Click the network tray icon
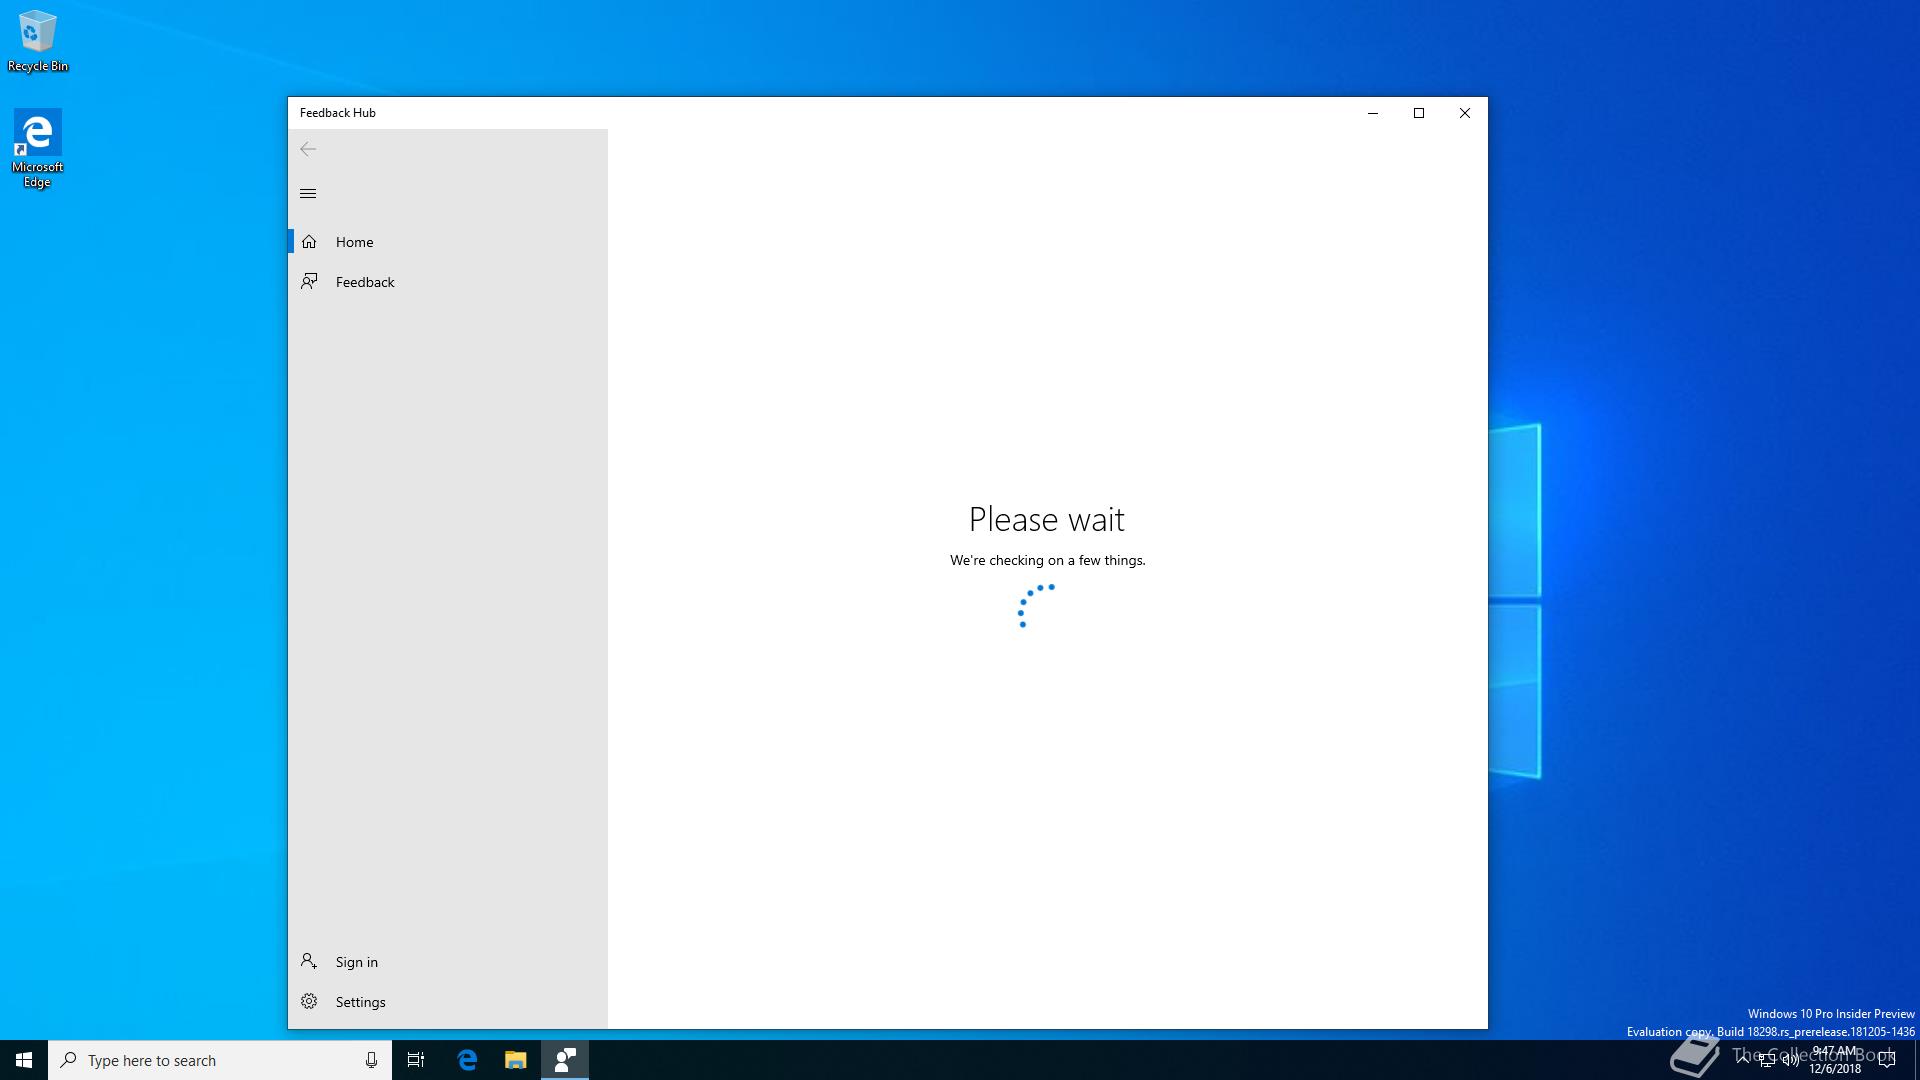1920x1080 pixels. tap(1767, 1060)
